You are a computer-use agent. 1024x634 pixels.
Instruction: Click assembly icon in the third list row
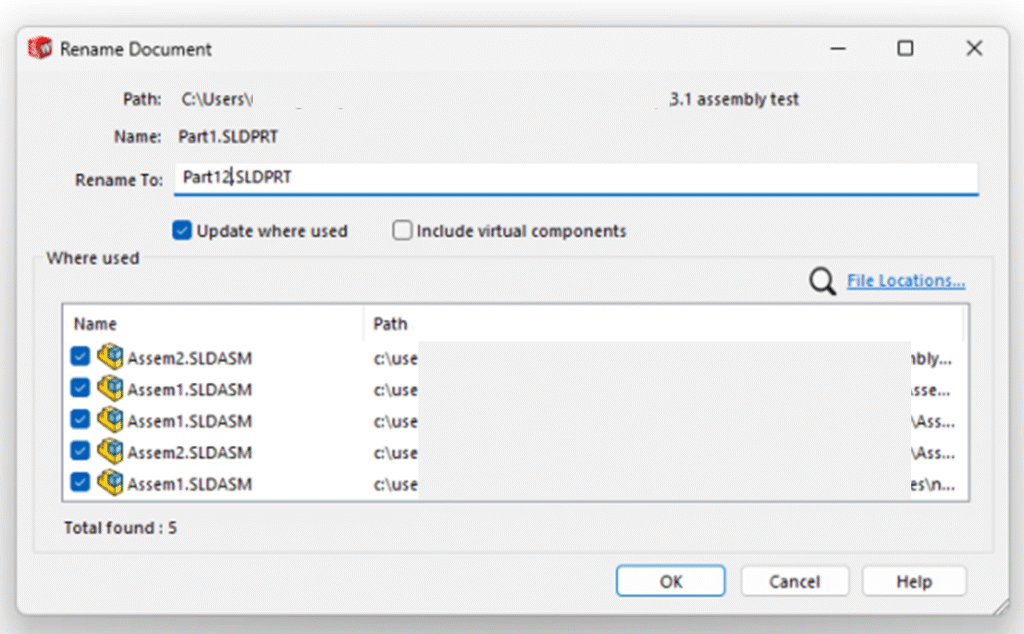111,421
